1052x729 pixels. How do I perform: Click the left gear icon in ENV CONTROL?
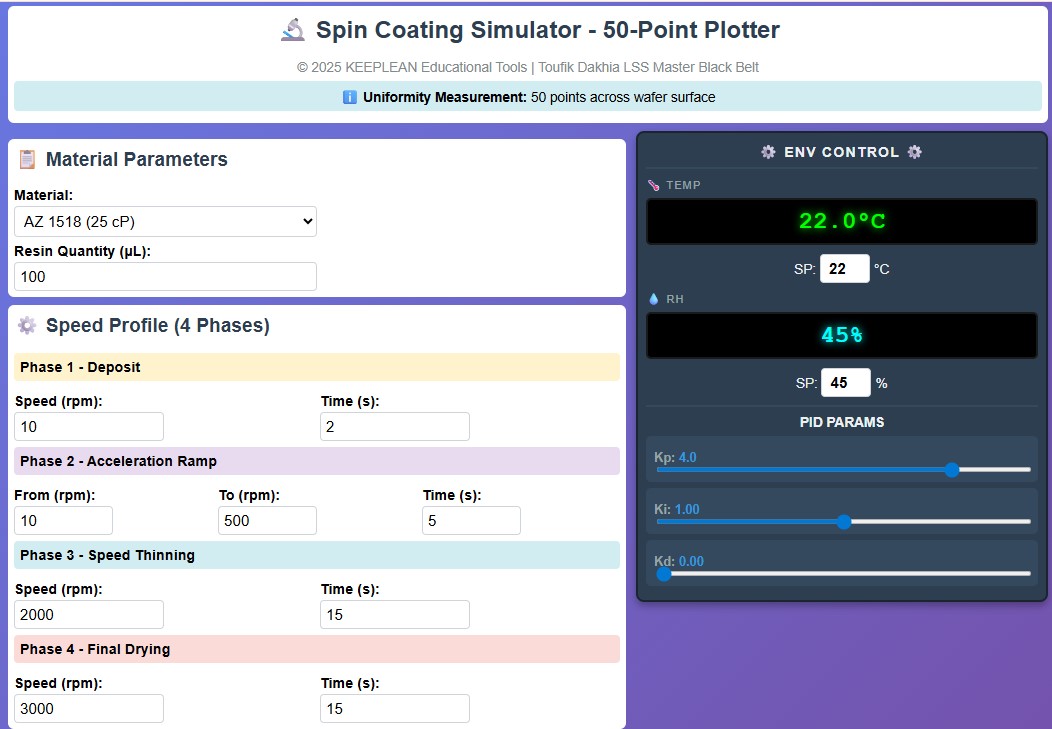point(767,152)
